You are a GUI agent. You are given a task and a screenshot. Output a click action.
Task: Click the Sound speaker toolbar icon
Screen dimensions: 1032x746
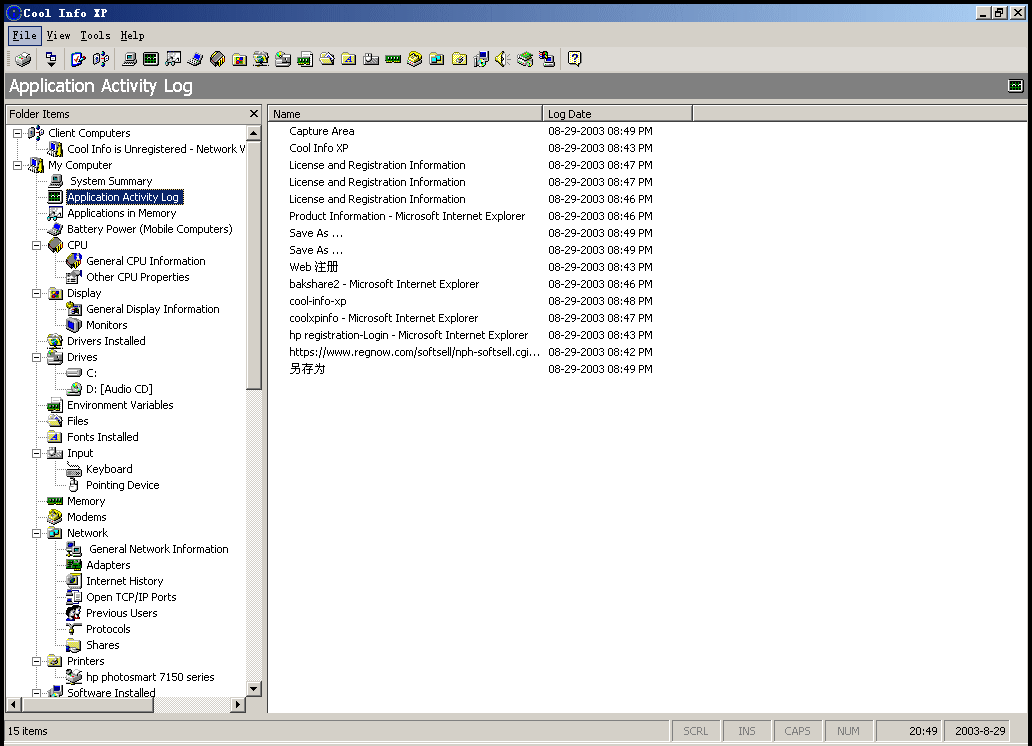(x=503, y=59)
